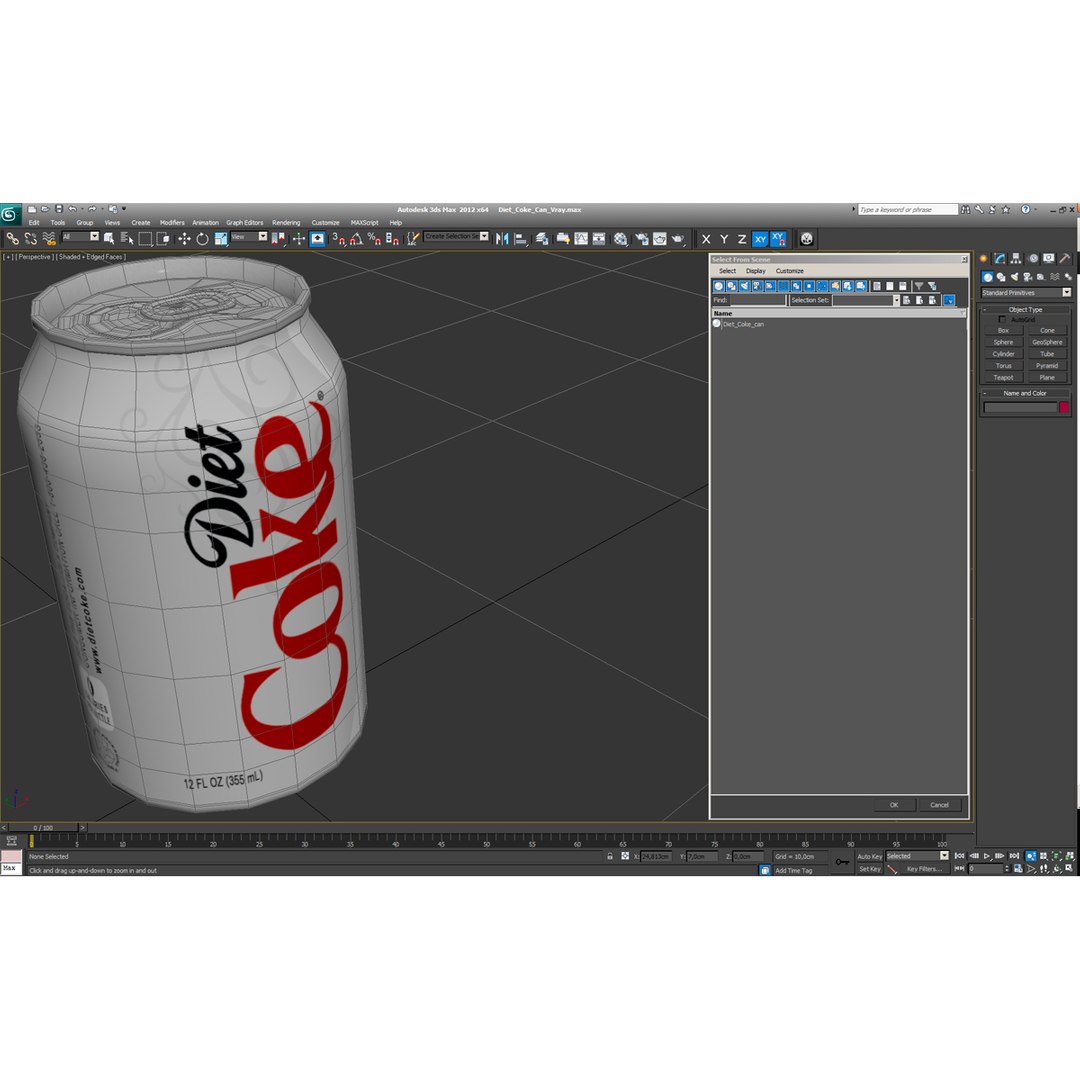Open the Motion command panel tab
This screenshot has height=1080, width=1080.
tap(1032, 259)
